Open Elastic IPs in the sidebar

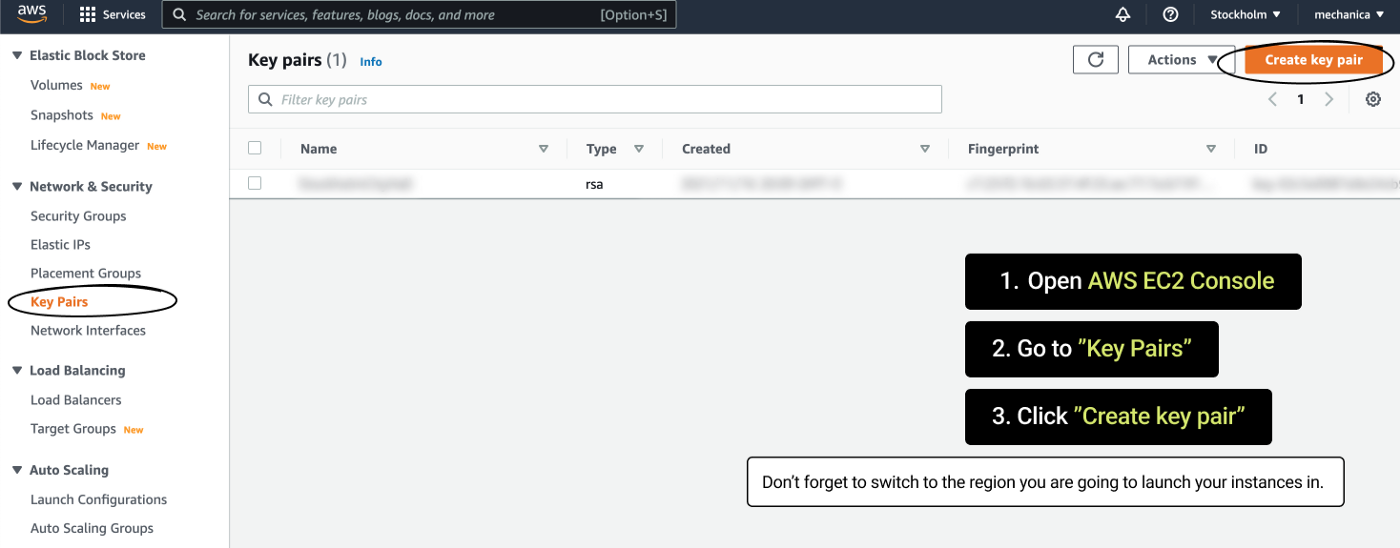click(x=60, y=245)
